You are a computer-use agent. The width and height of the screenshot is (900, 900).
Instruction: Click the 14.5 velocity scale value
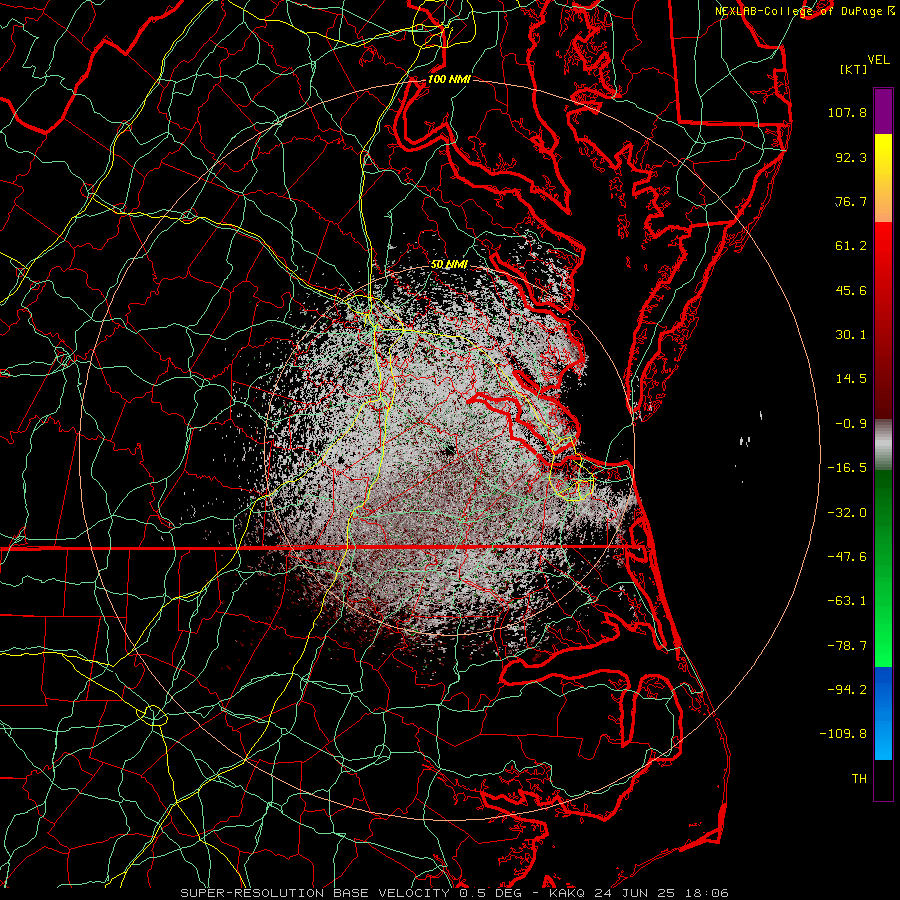(851, 379)
